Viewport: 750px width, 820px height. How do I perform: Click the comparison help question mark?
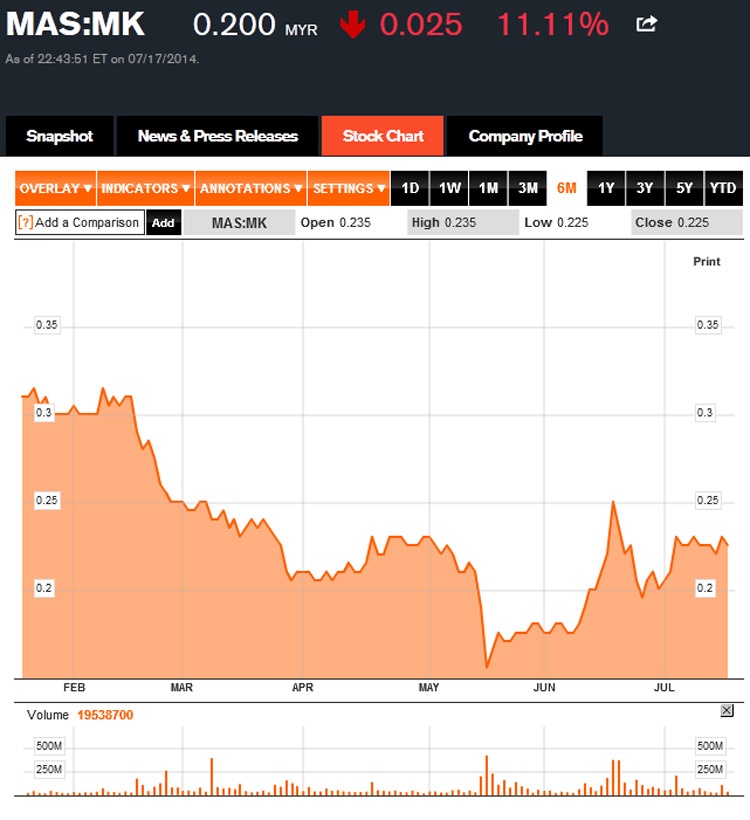pyautogui.click(x=25, y=222)
